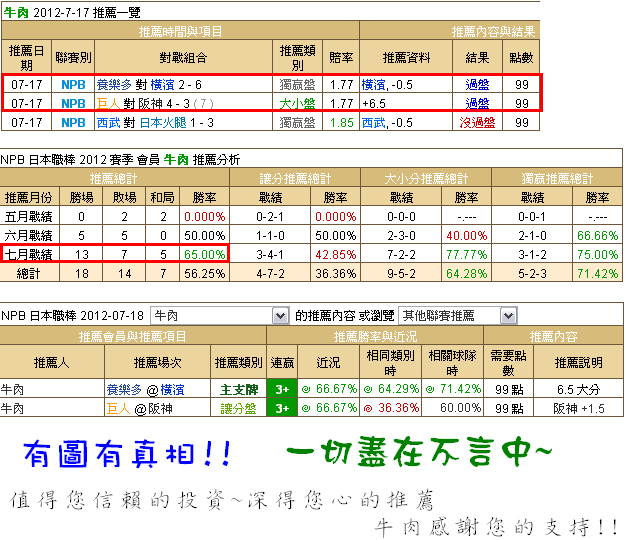
Task: Click the green smiley beside 71.42% in picks table
Action: (x=430, y=389)
